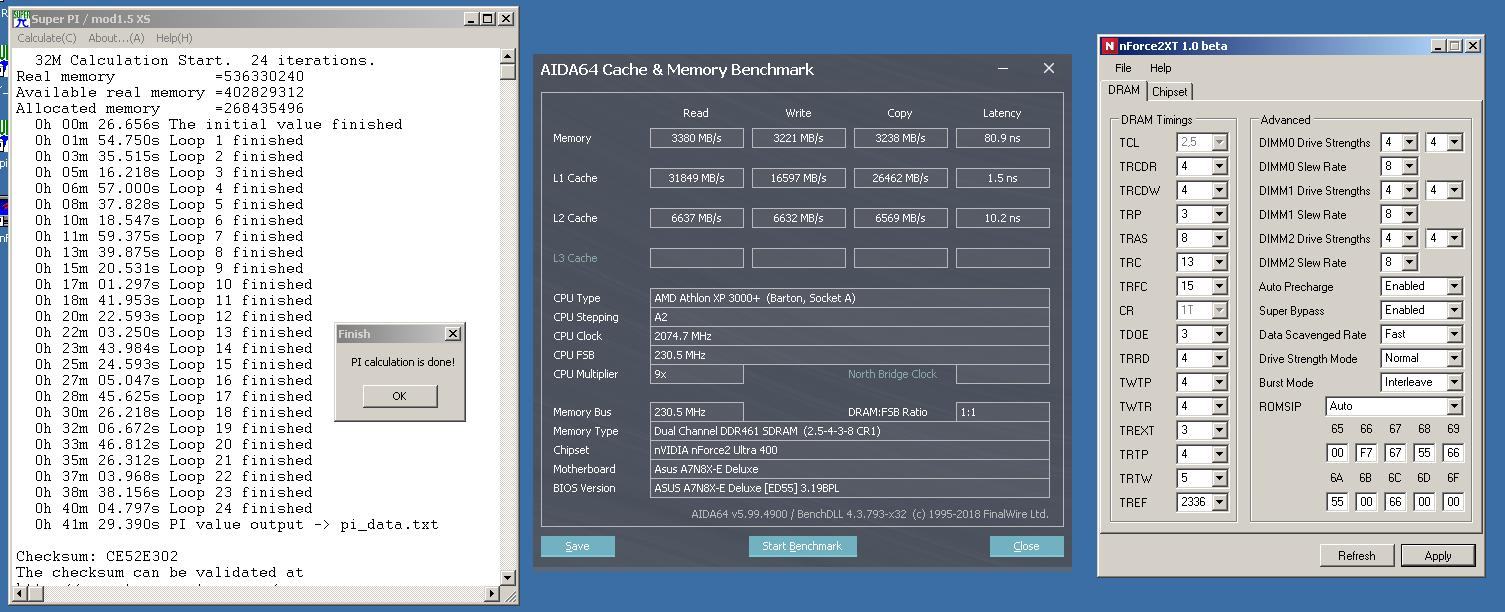Open DIMM1 Slew Rate dropdown
The height and width of the screenshot is (612, 1505).
click(1409, 215)
